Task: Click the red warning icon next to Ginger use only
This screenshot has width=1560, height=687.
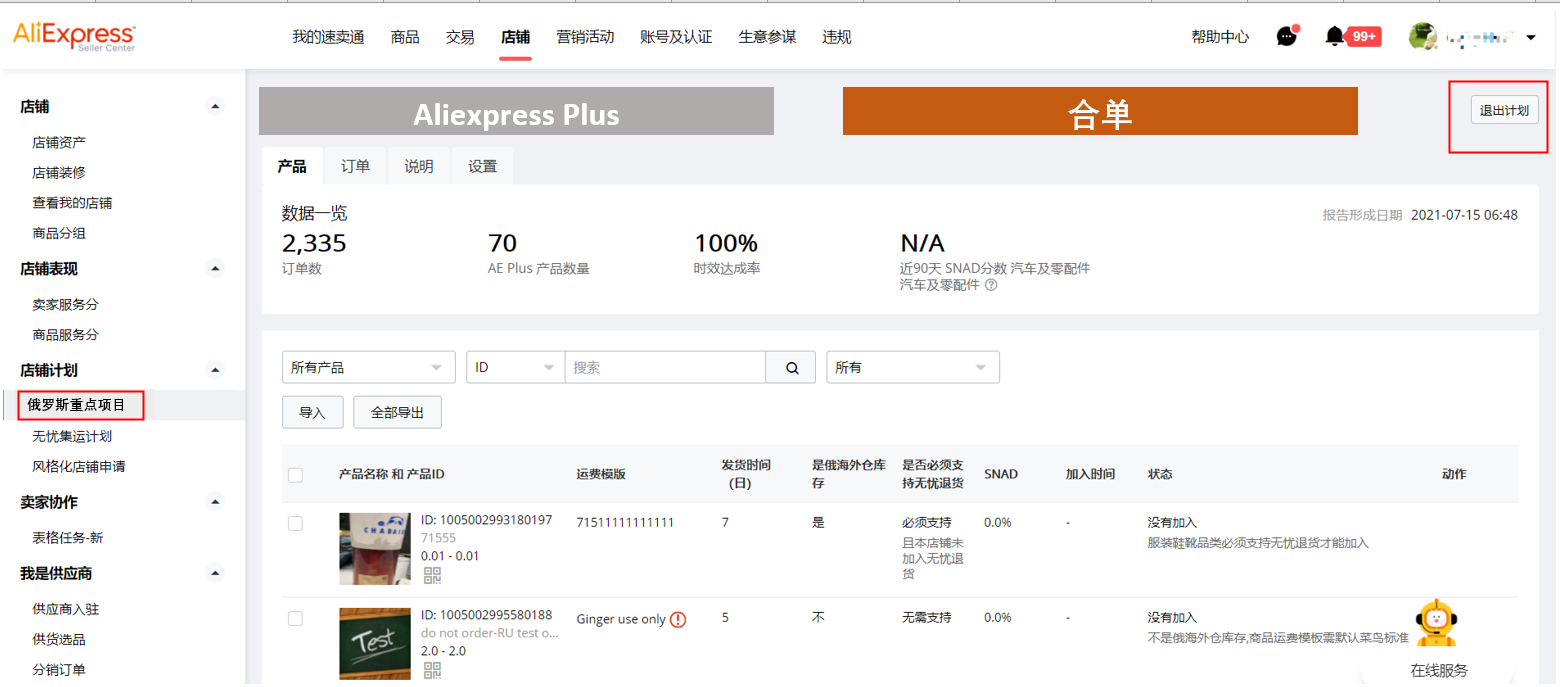Action: click(x=681, y=619)
